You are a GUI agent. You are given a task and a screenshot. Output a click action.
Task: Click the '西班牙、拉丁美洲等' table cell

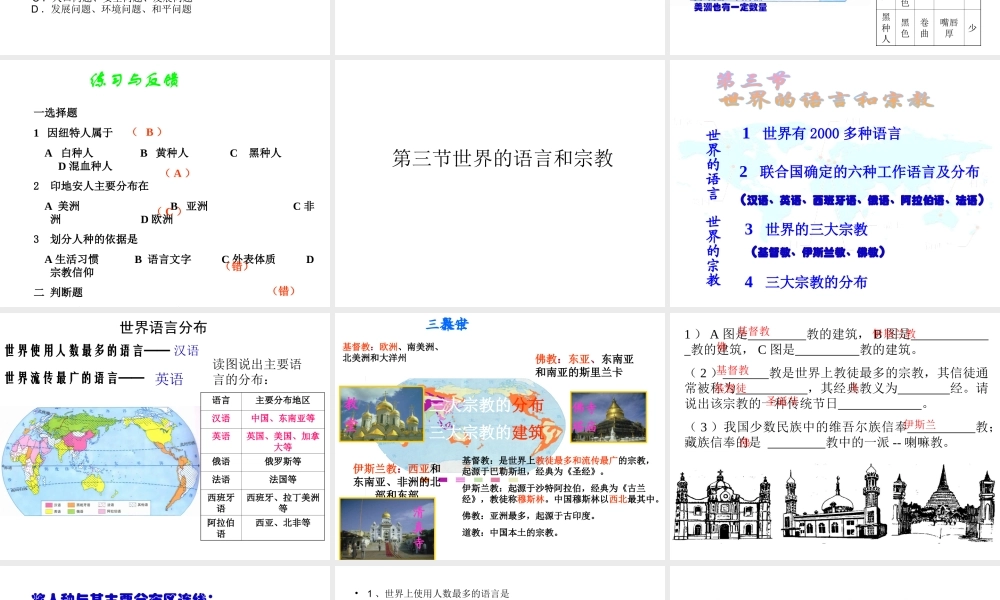[x=283, y=502]
